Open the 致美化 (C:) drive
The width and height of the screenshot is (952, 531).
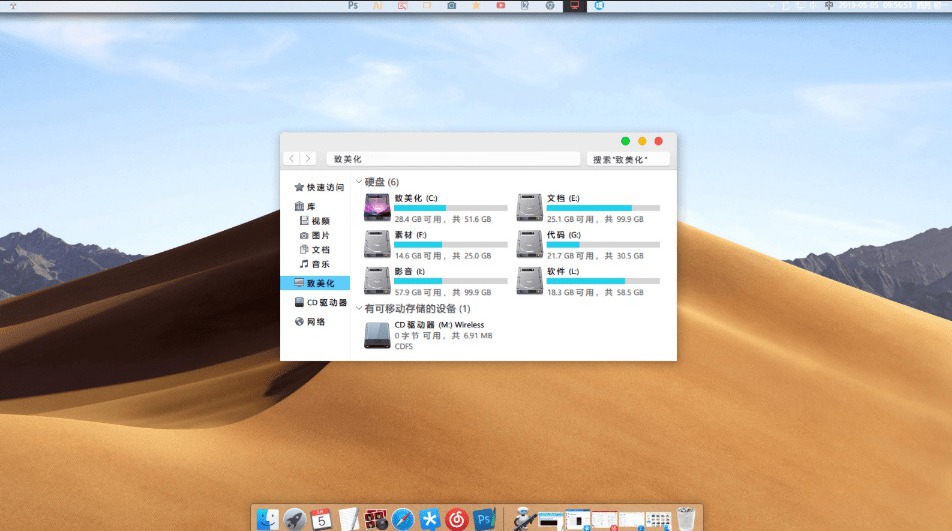tap(378, 208)
